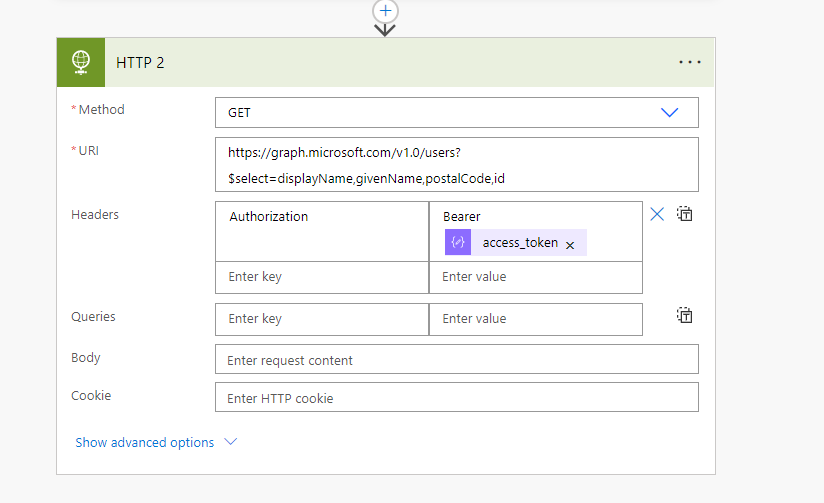
Task: Open the HTTP 2 ellipsis menu
Action: [x=689, y=62]
